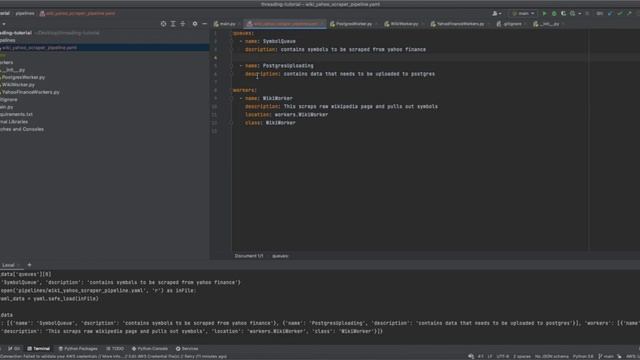
Task: Click the 'queues' breadcrumb below editor
Action: (280, 256)
